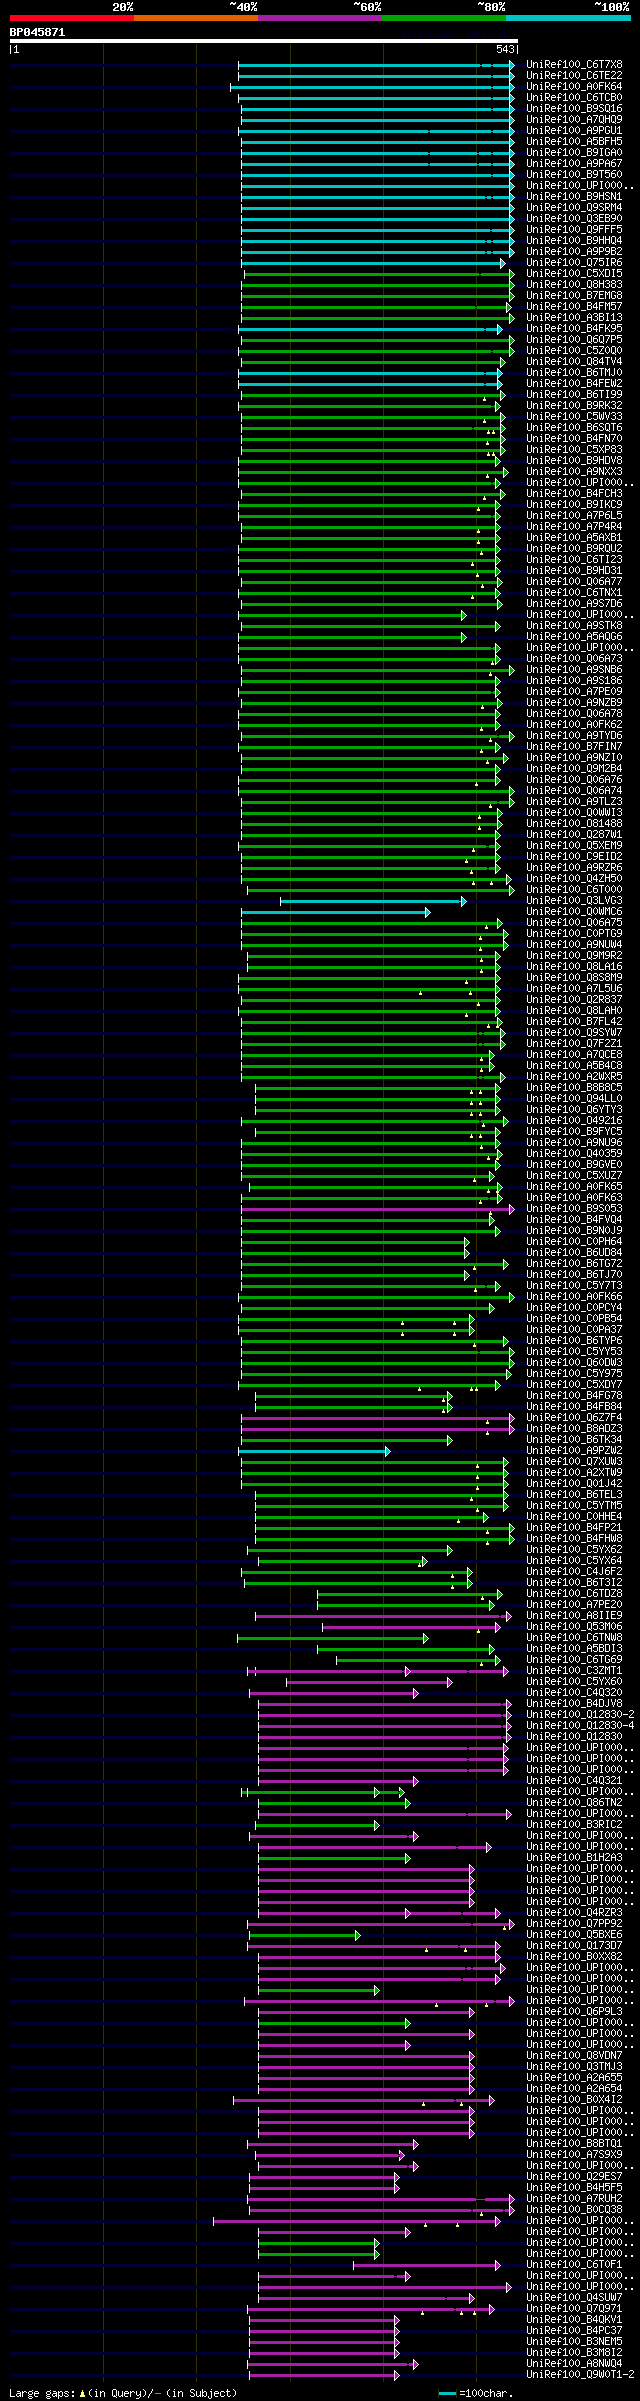
Task: Select hit UniRef100_B9T560
Action: 574,174
